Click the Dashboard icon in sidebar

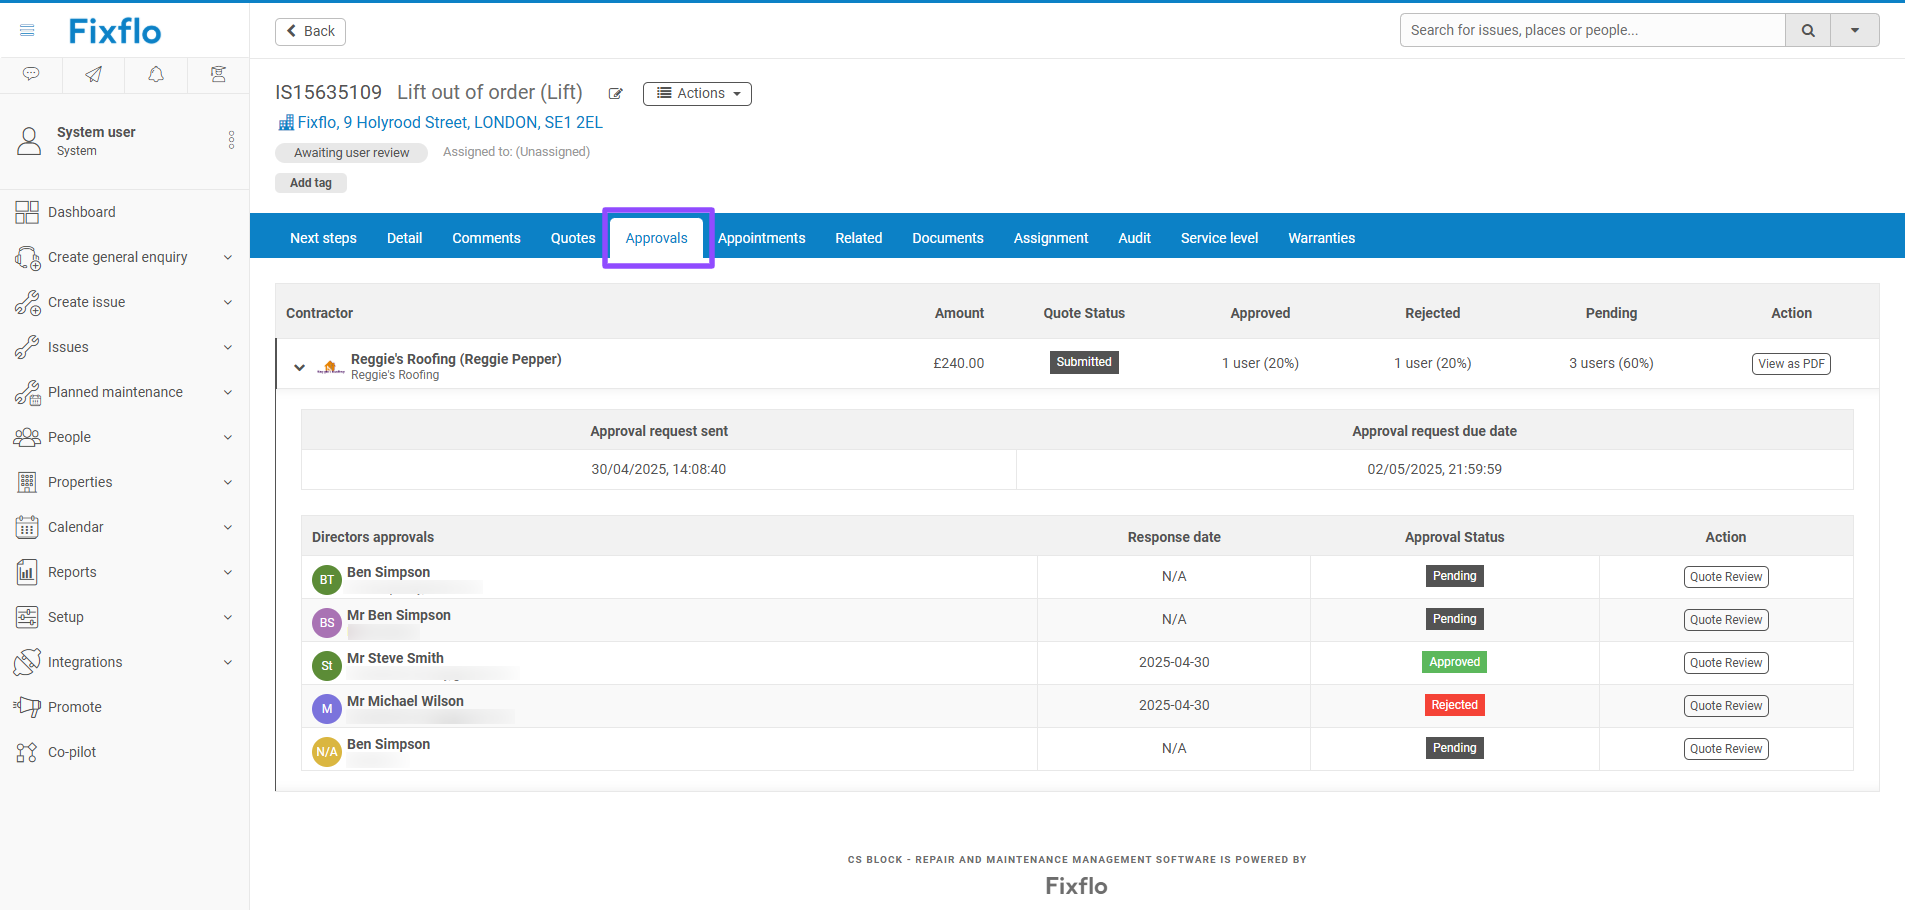(27, 212)
